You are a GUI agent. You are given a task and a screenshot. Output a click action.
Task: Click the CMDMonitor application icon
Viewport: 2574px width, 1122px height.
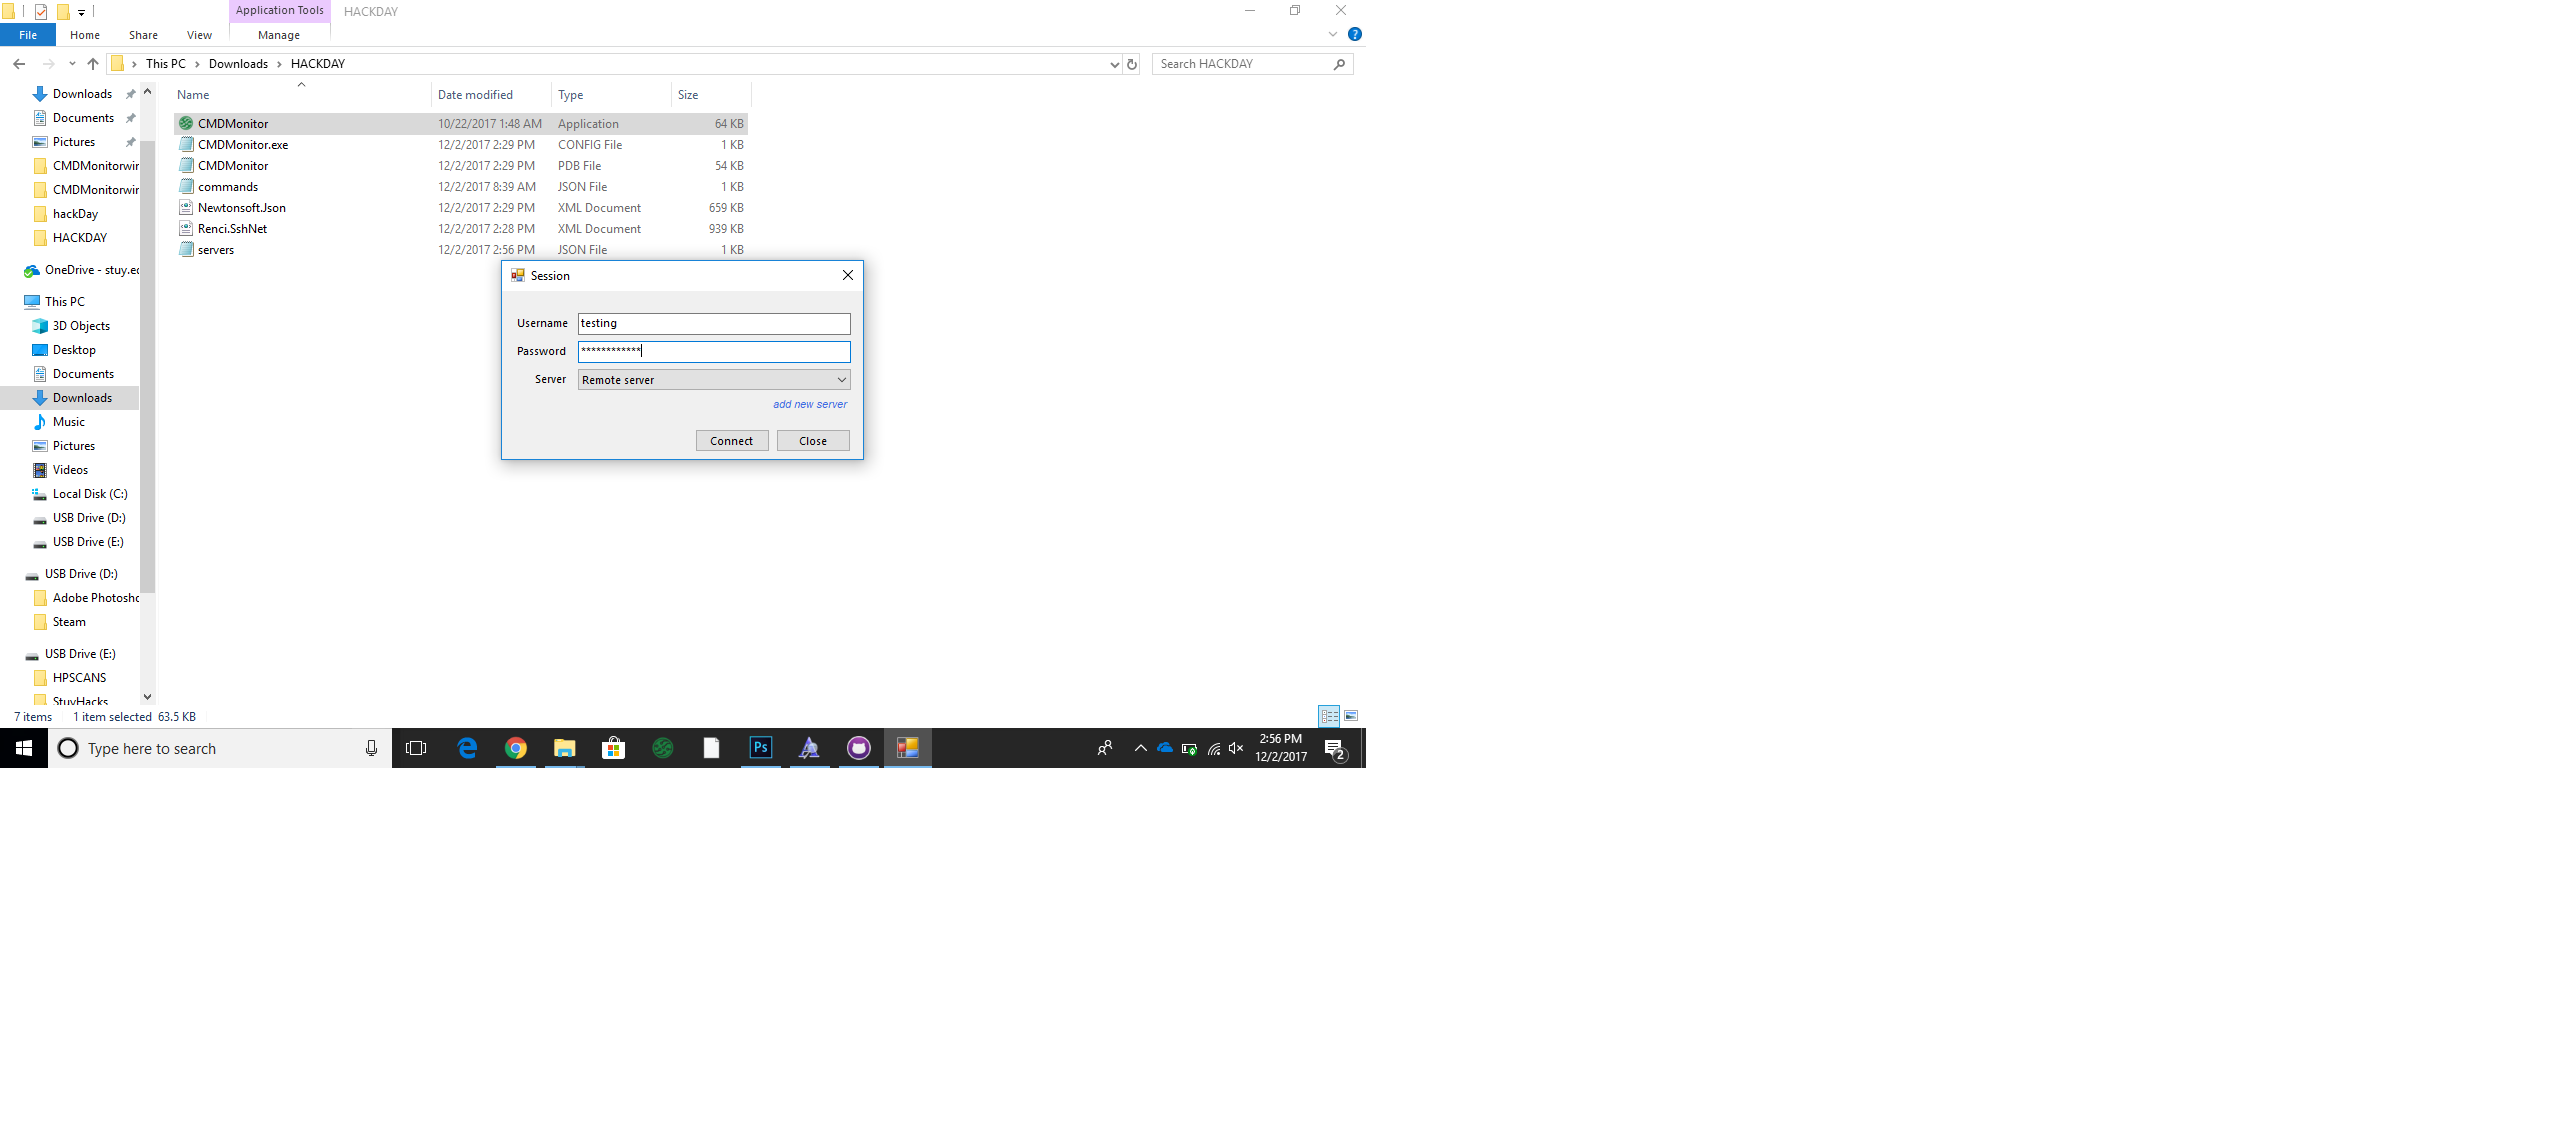point(186,123)
